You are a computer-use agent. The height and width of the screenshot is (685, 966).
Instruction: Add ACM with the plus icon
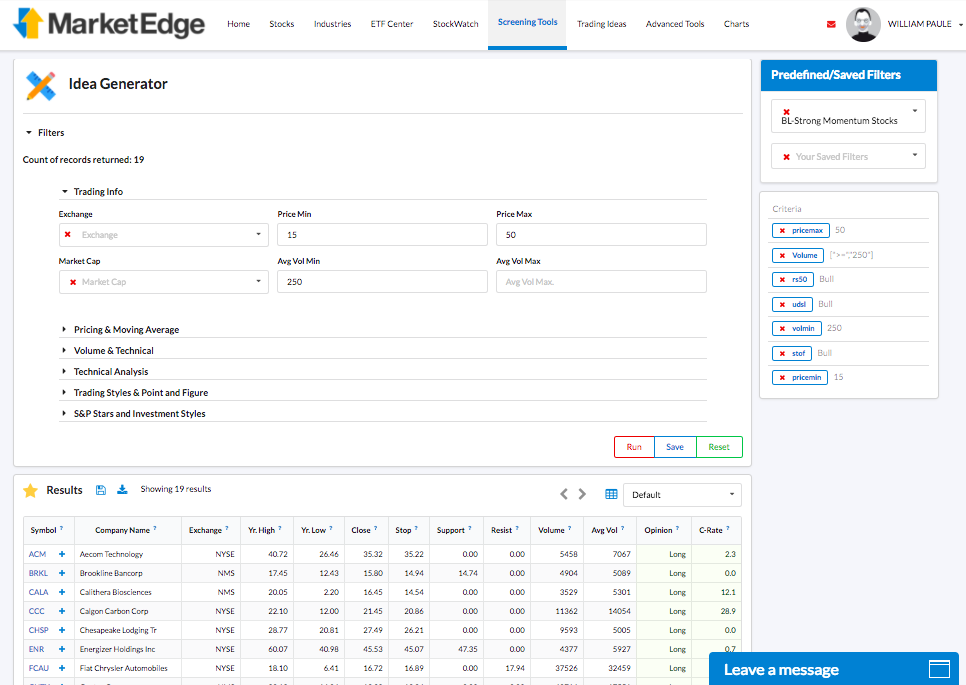click(62, 554)
